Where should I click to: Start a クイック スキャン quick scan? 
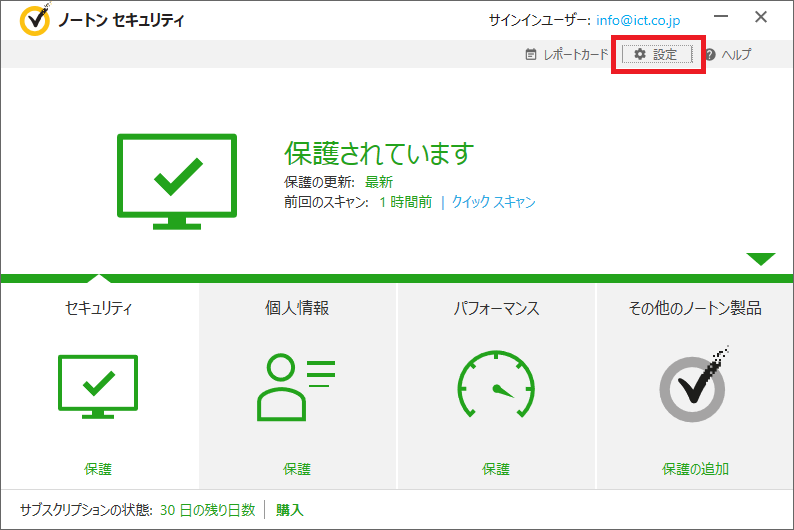click(x=493, y=202)
